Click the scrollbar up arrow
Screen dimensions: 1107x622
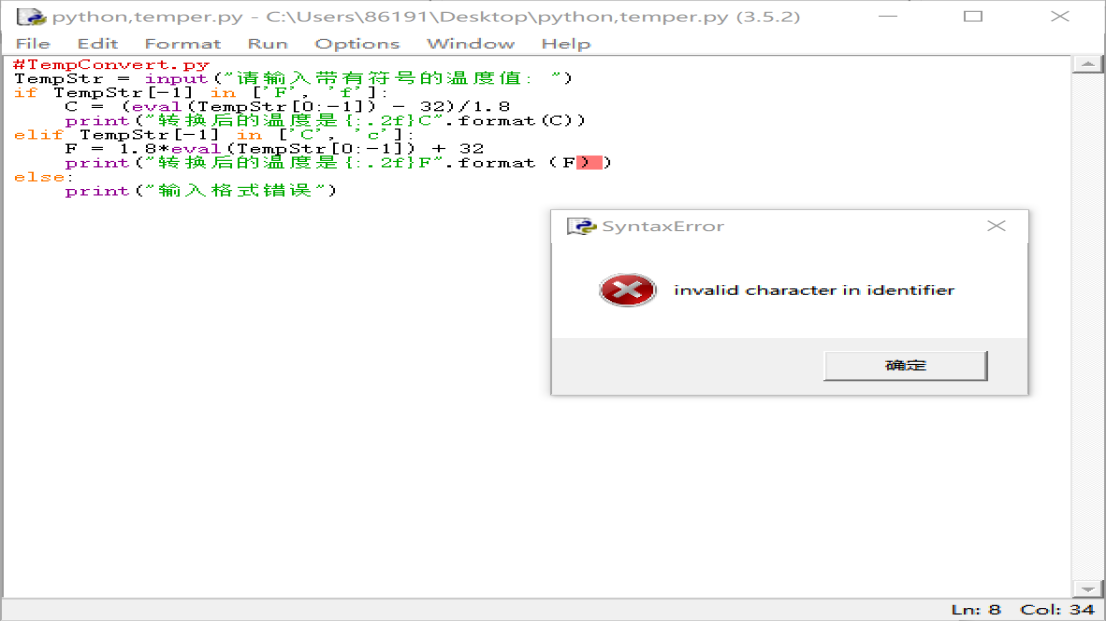click(1088, 64)
